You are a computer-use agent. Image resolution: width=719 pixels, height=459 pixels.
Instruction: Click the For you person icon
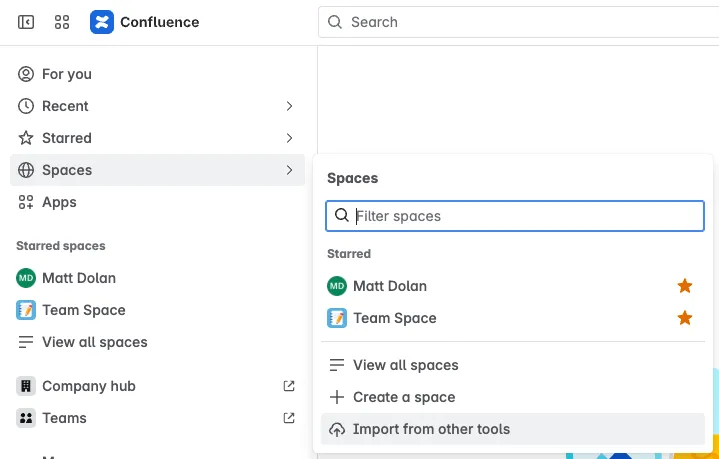pos(26,74)
